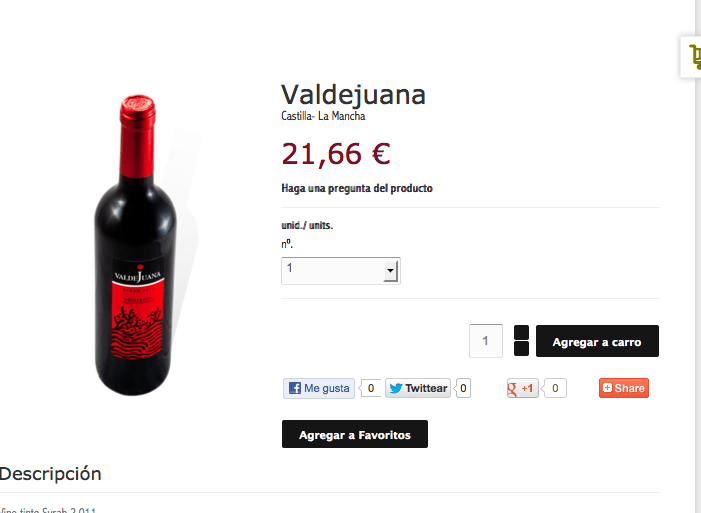The width and height of the screenshot is (701, 513).
Task: Click the plus icon in Share button
Action: (607, 388)
